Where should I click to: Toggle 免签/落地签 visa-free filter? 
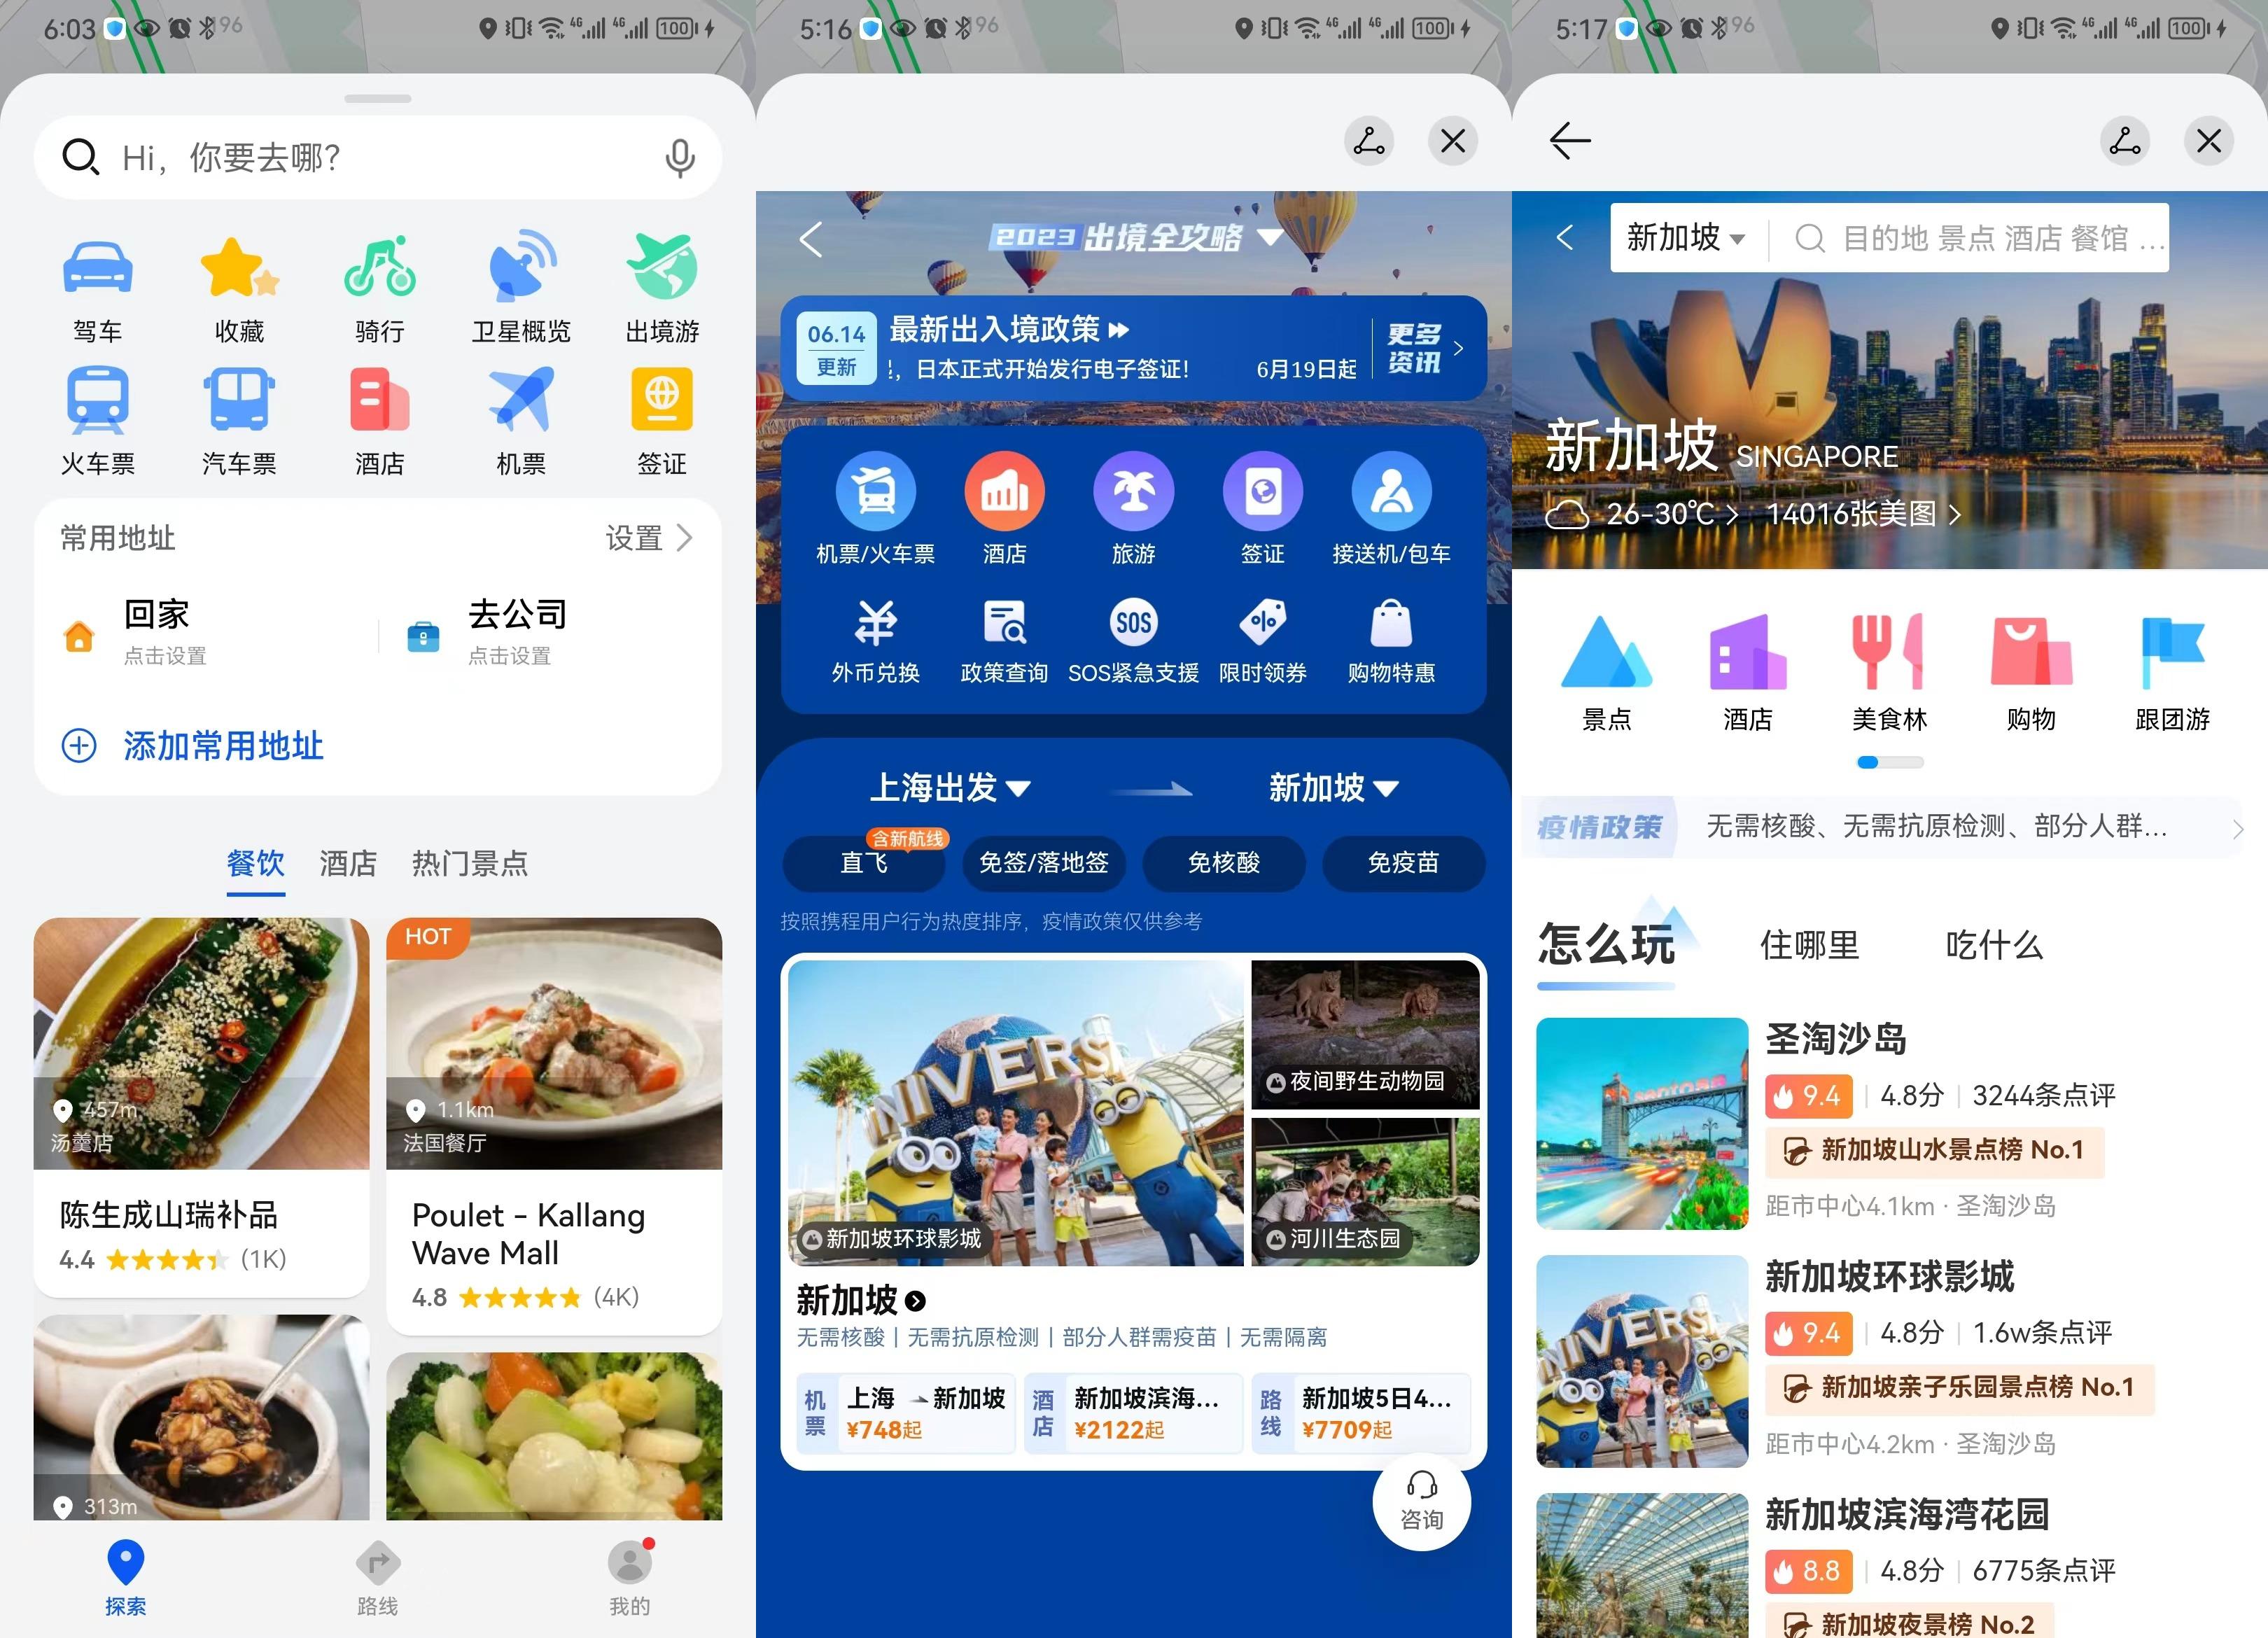click(x=1044, y=863)
